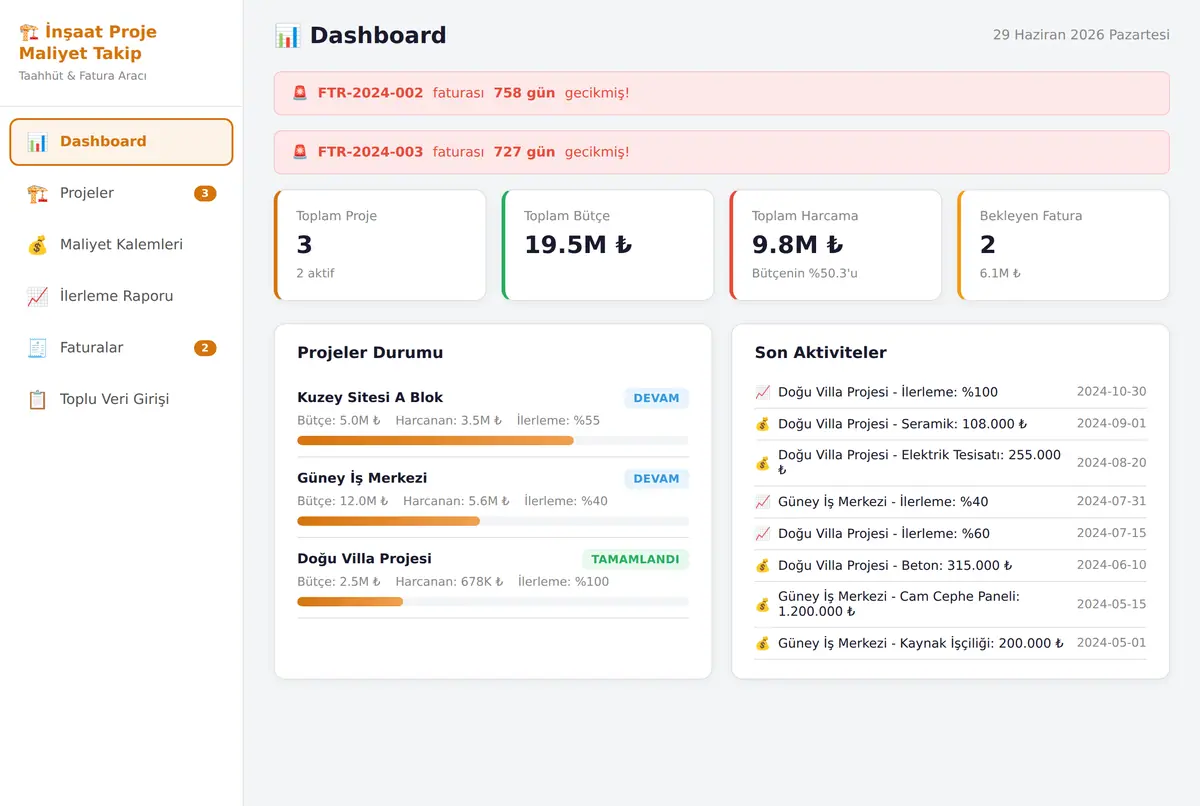Open the FTR-2024-003 overdue invoice link

tap(370, 152)
